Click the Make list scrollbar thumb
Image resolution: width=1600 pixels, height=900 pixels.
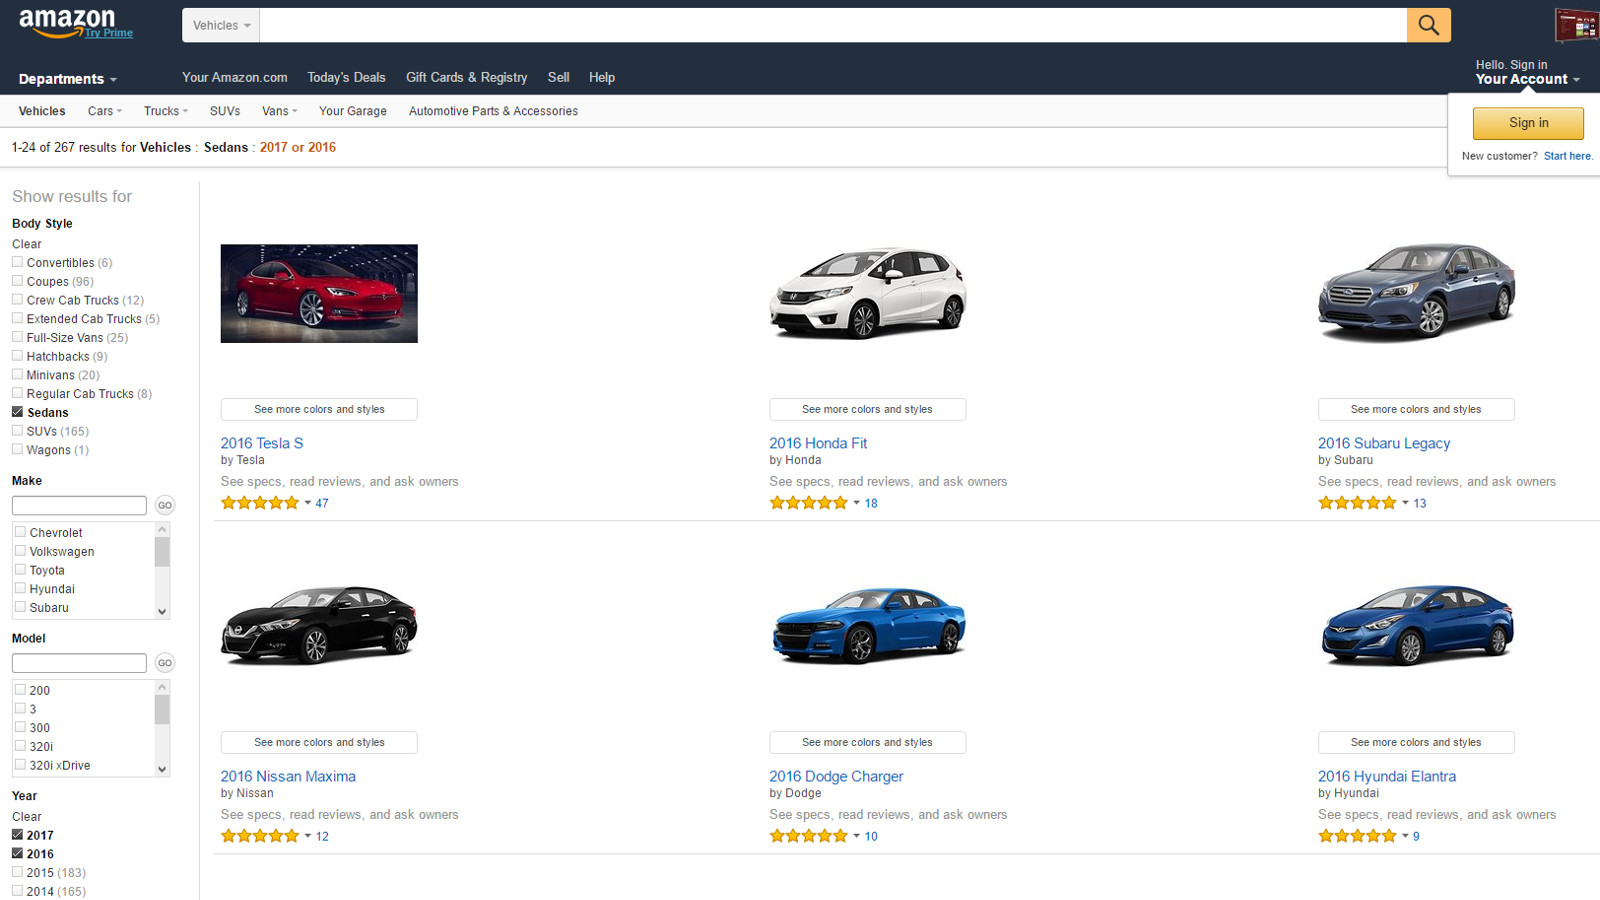click(162, 552)
